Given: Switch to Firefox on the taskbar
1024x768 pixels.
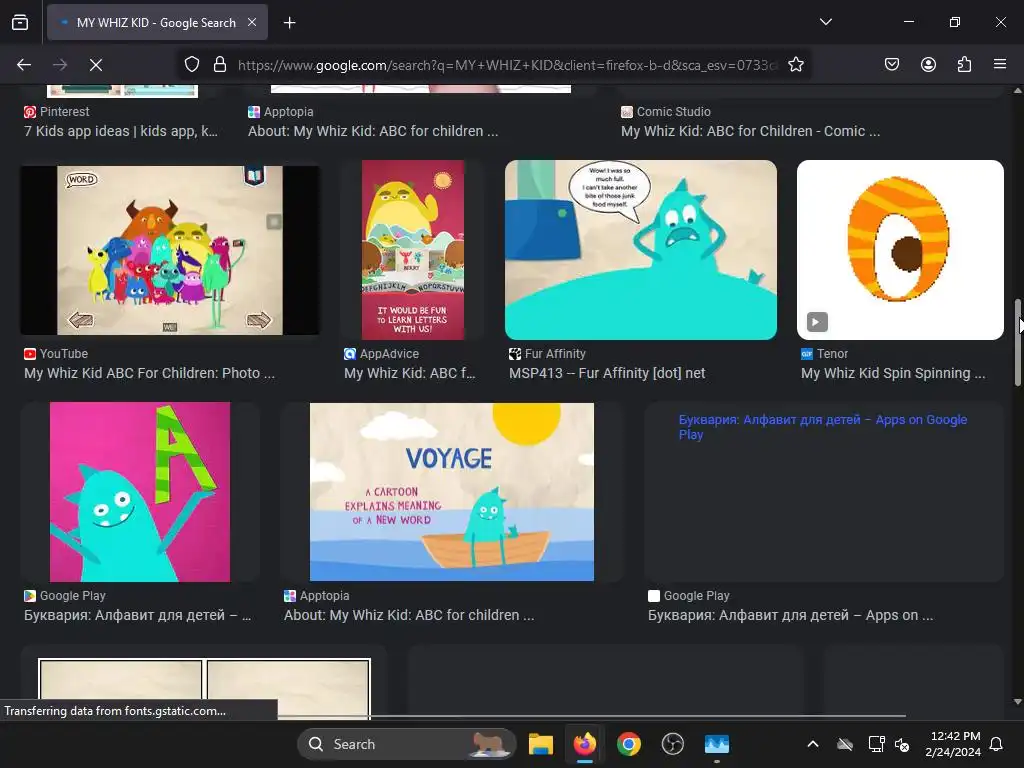Looking at the screenshot, I should point(584,744).
